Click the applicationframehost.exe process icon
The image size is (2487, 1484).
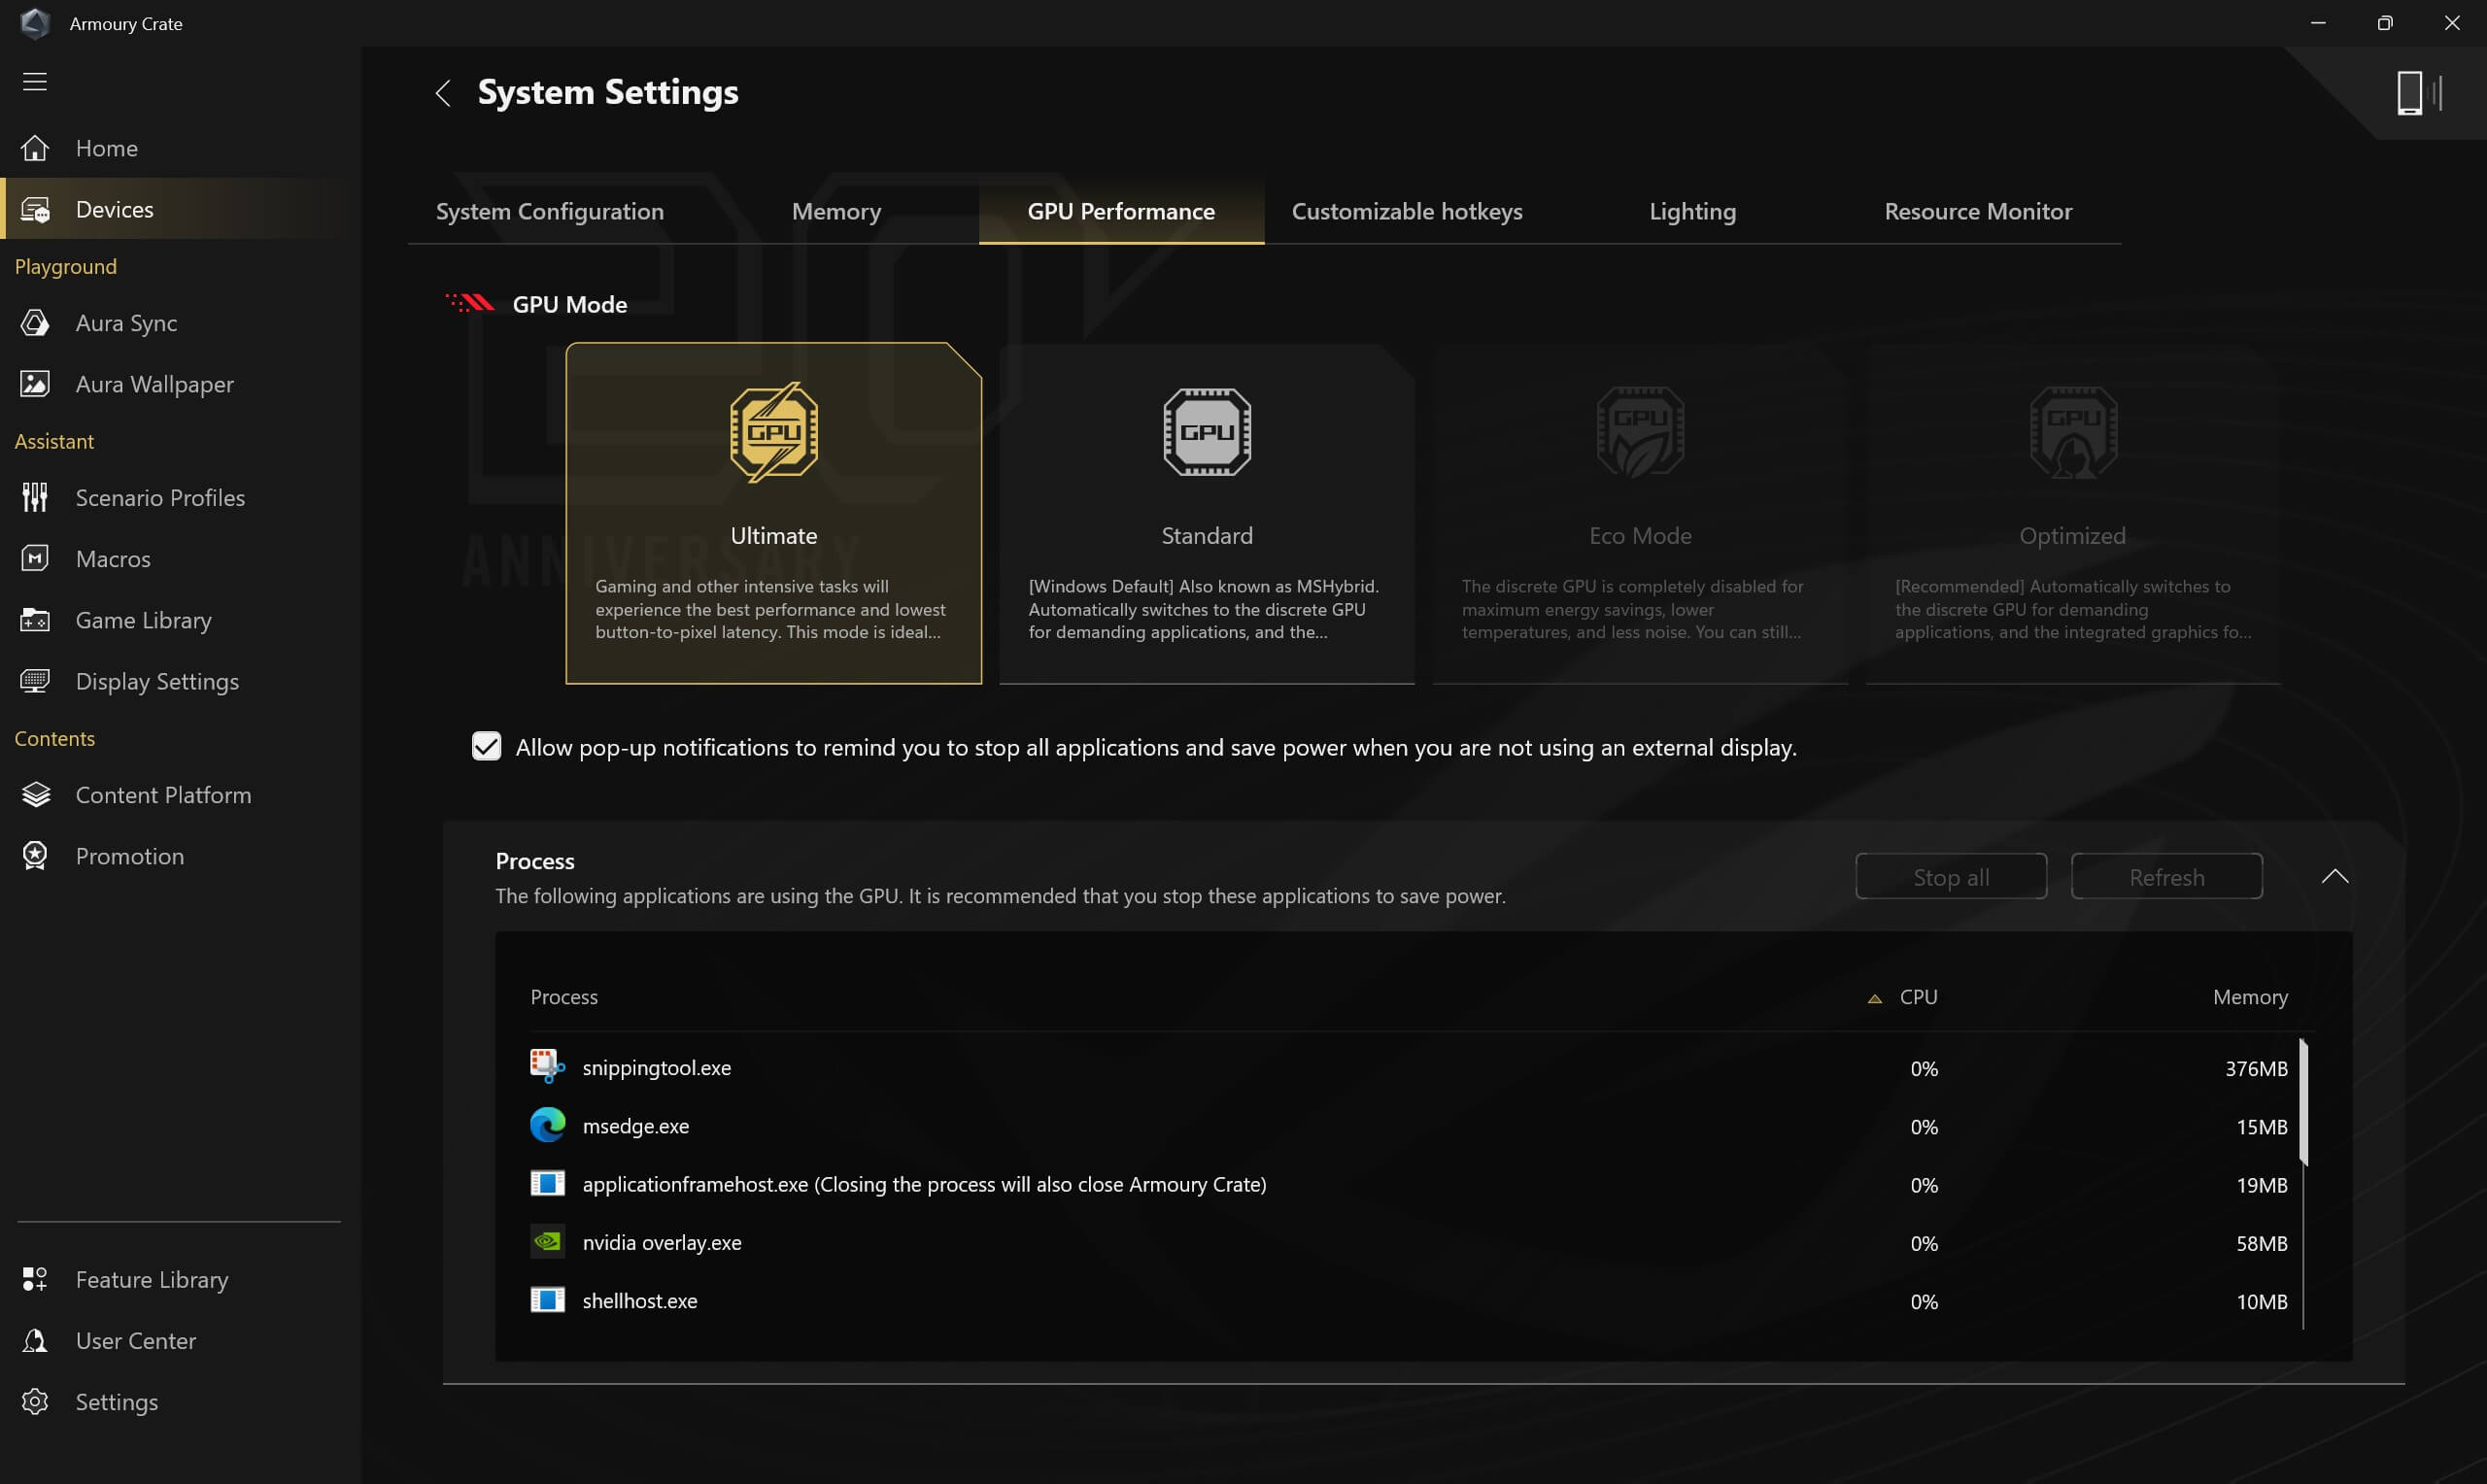[x=547, y=1184]
